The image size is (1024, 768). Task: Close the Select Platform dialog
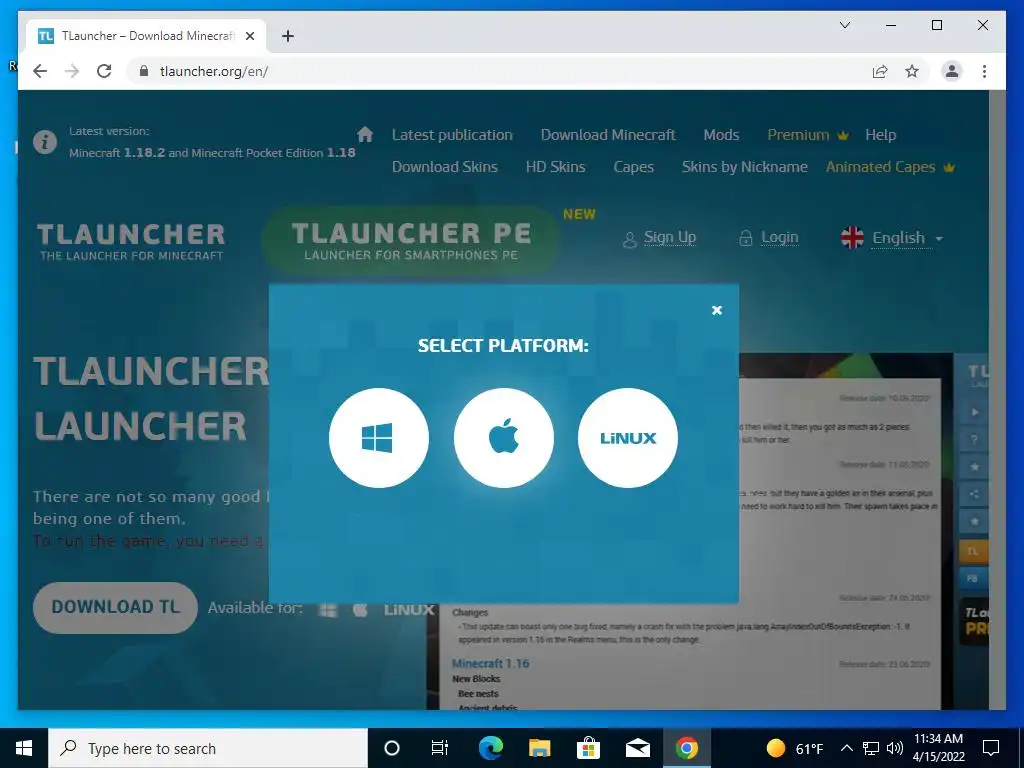[x=716, y=310]
